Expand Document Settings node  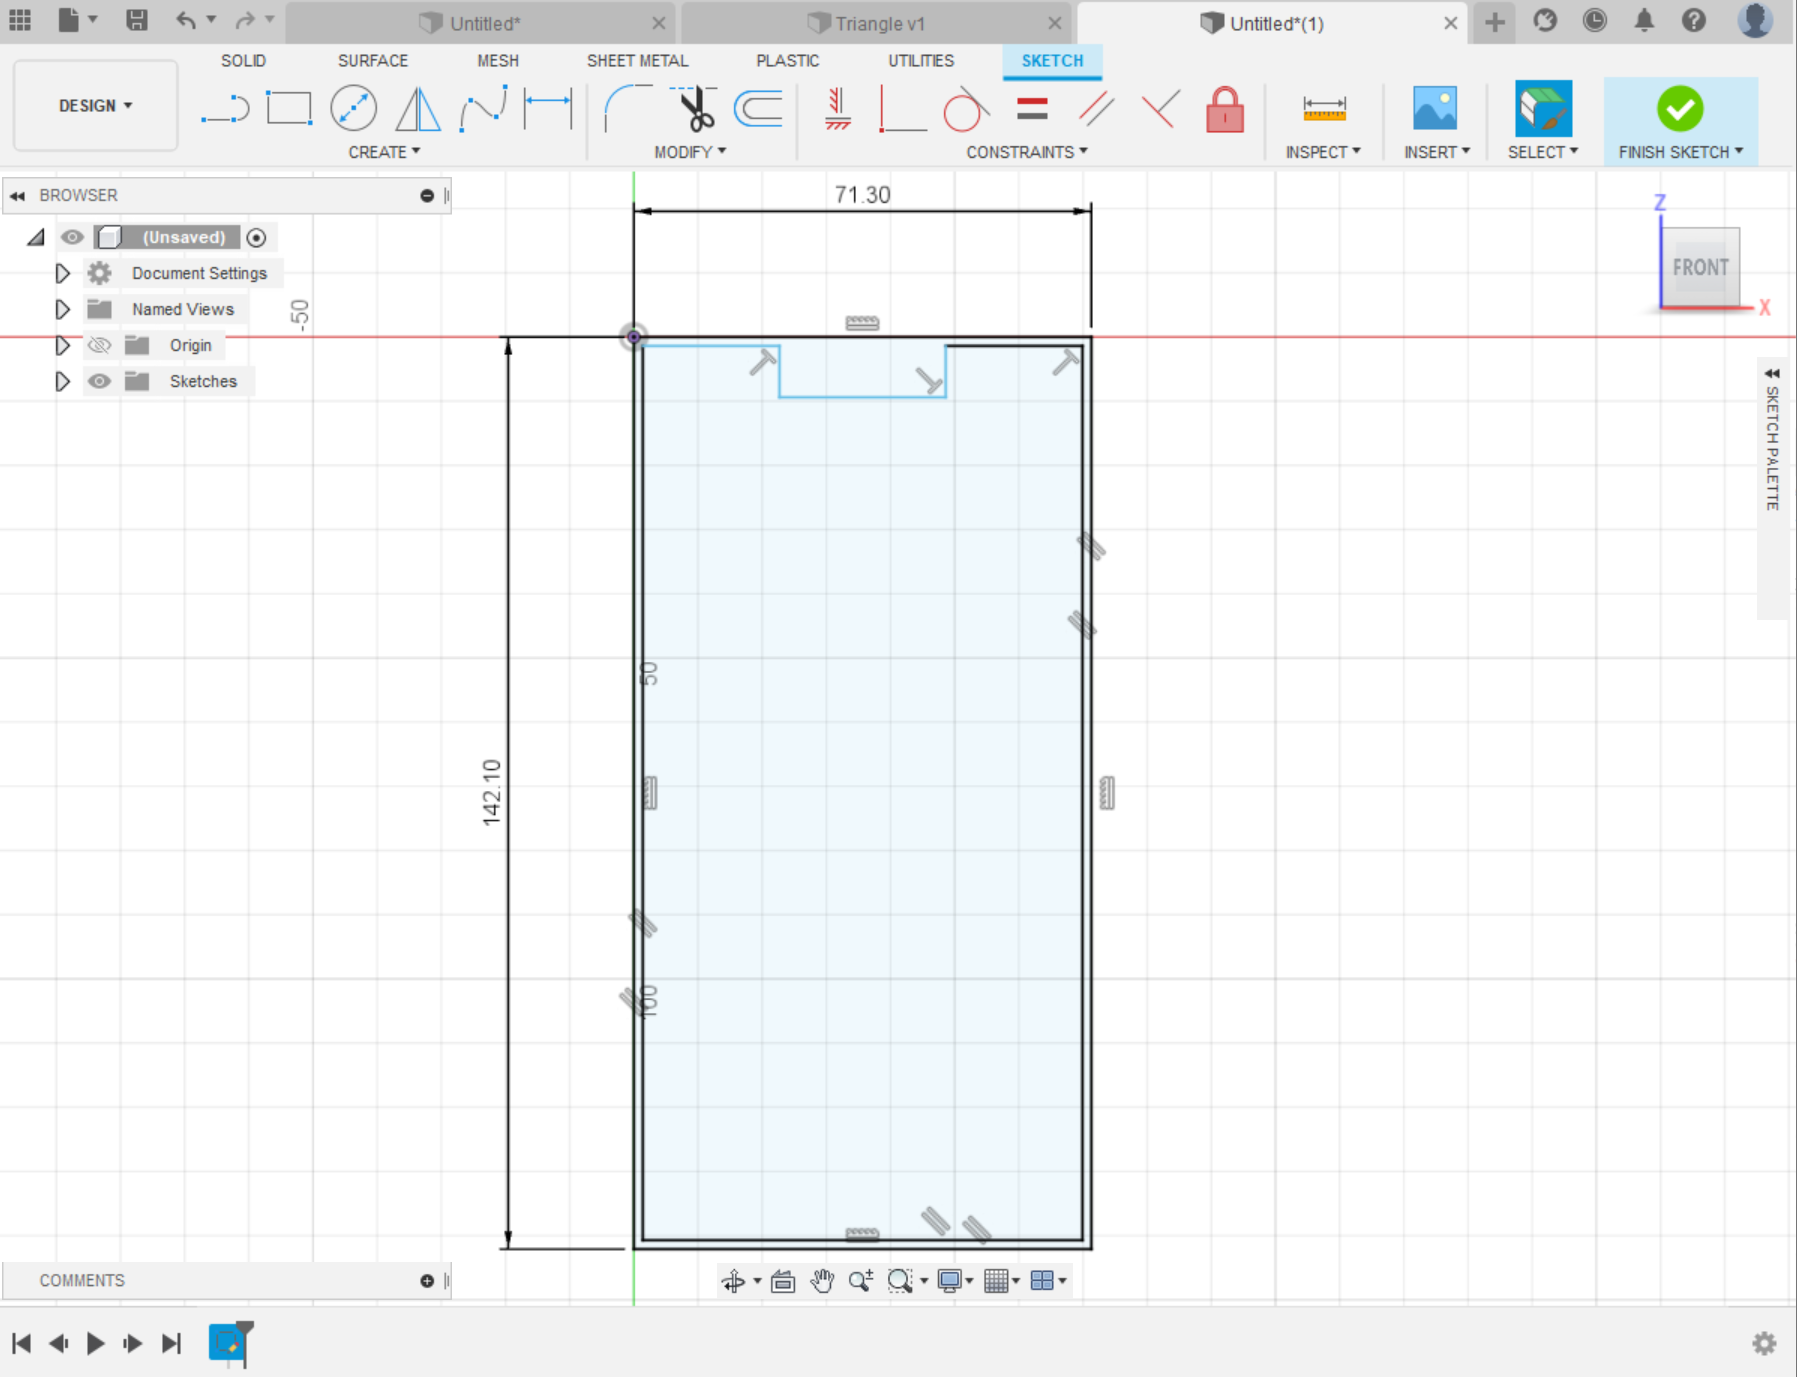(62, 273)
